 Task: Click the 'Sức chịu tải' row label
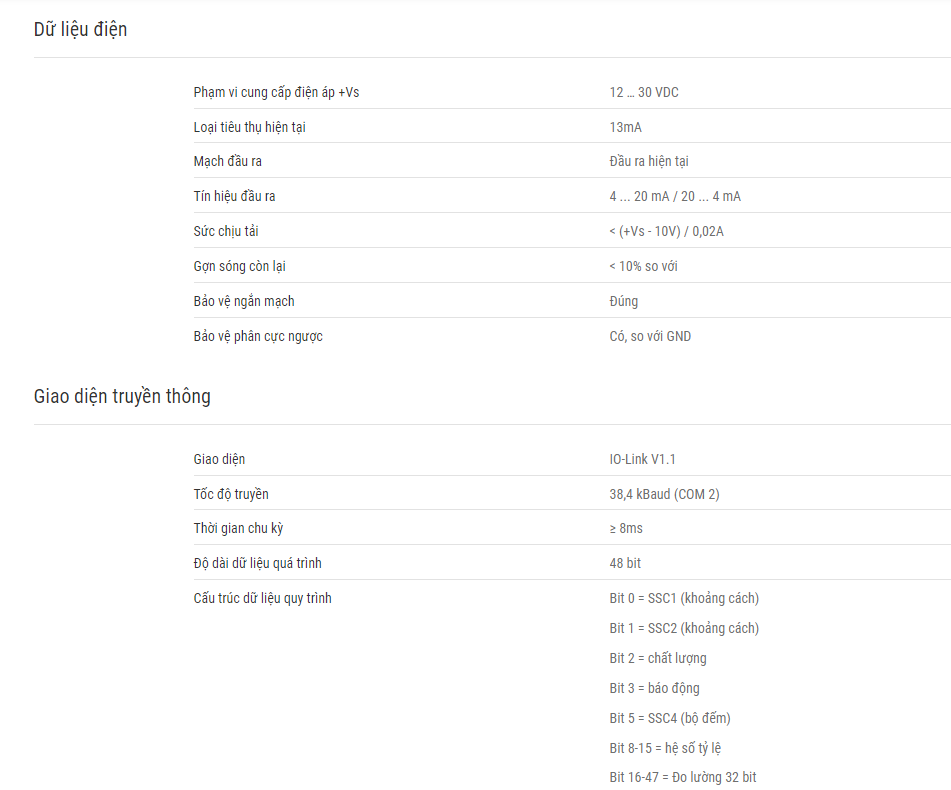click(226, 231)
